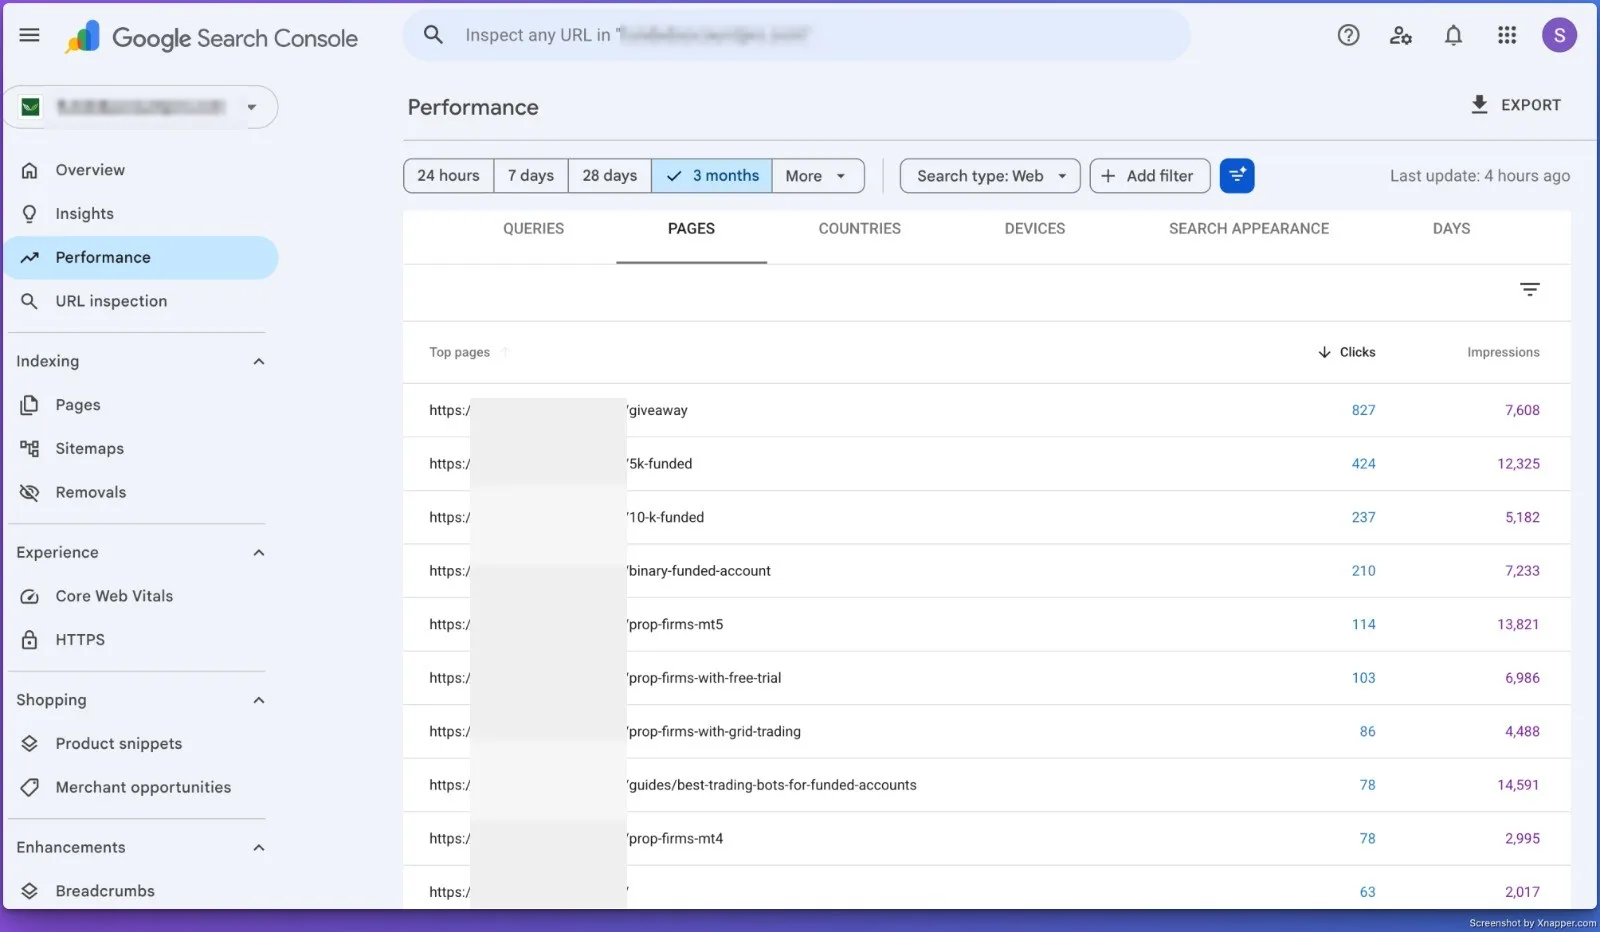Open the account avatar S
The image size is (1600, 932).
point(1558,36)
